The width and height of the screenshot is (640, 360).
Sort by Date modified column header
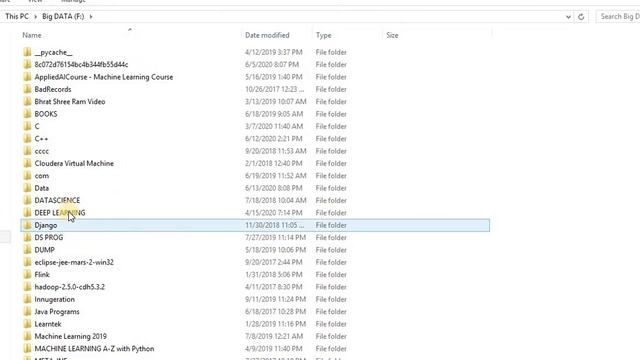tap(267, 35)
